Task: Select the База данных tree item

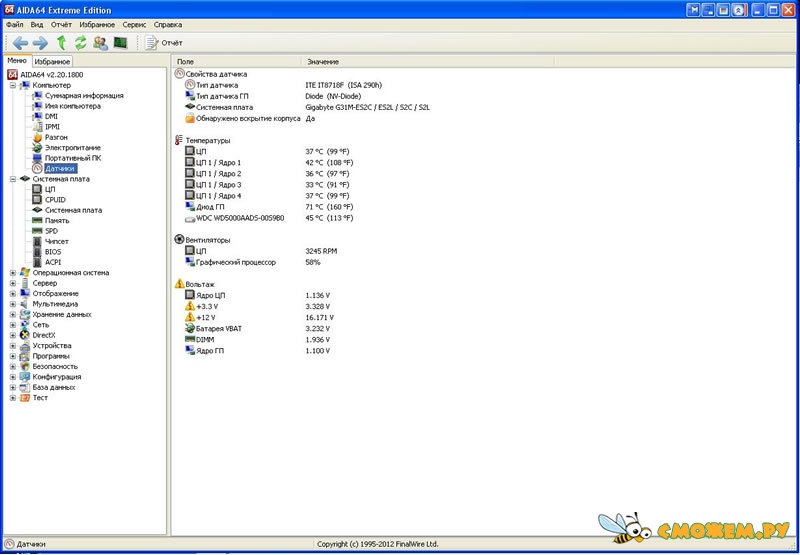Action: click(54, 387)
